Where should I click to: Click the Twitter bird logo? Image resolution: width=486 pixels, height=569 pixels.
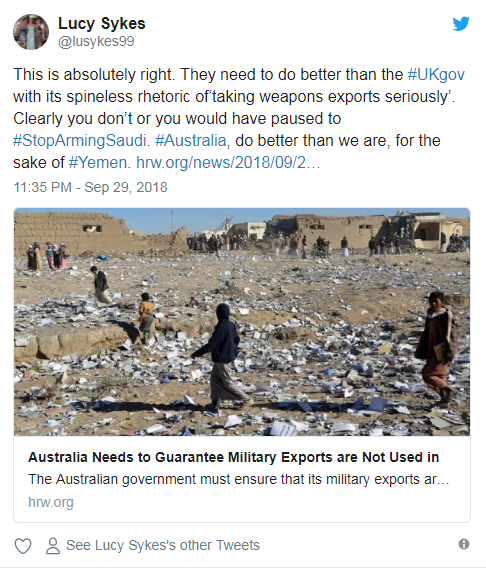(461, 24)
